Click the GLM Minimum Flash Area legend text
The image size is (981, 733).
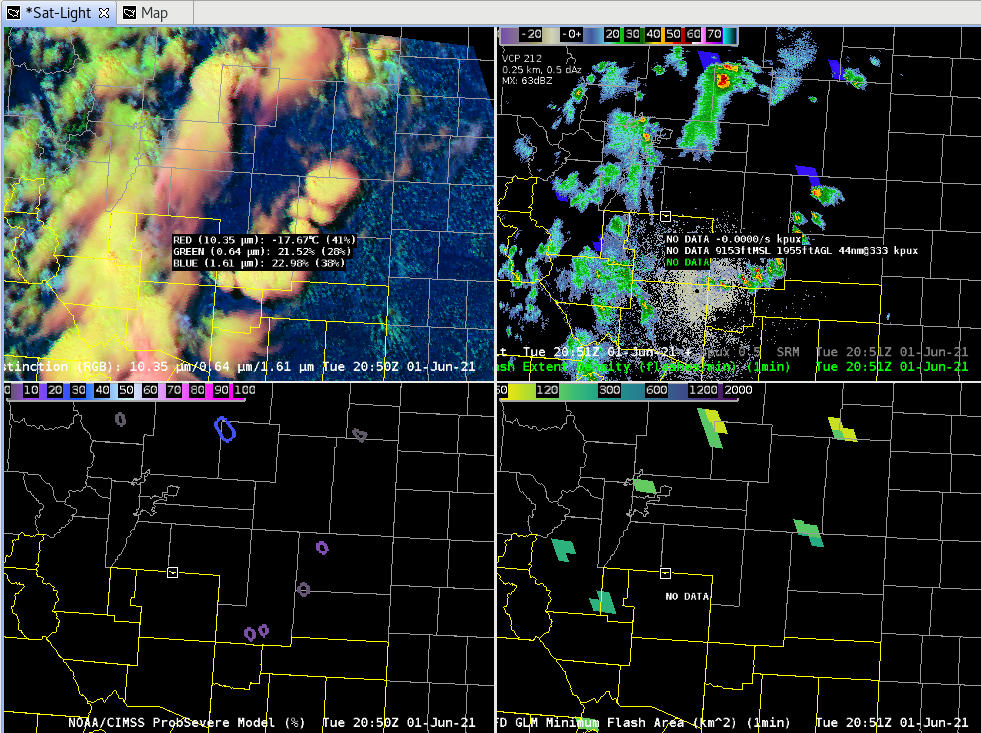coord(644,722)
